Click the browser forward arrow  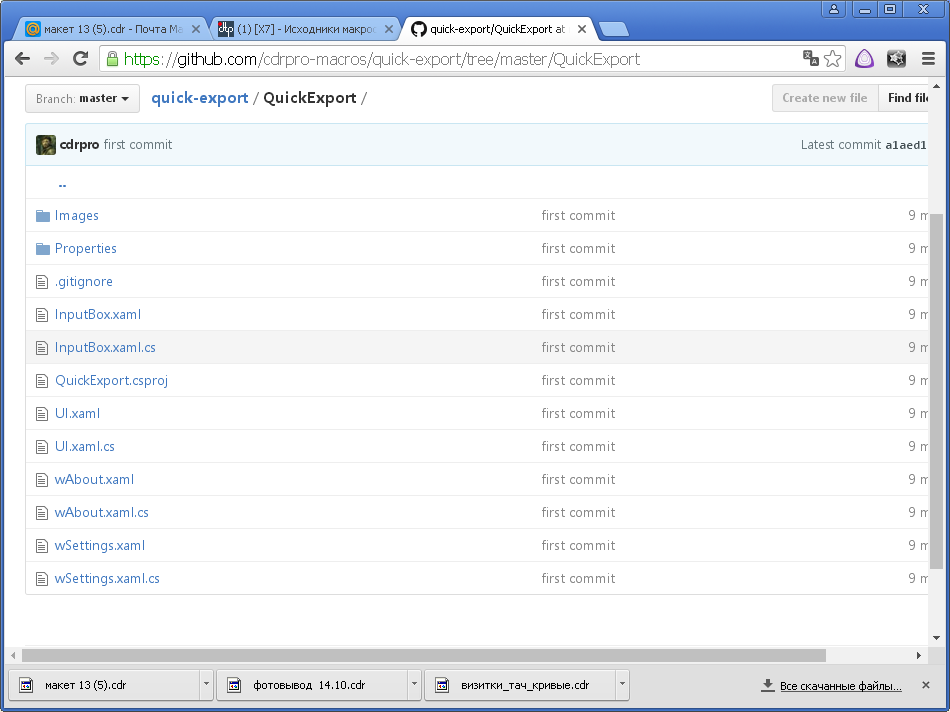(x=51, y=59)
